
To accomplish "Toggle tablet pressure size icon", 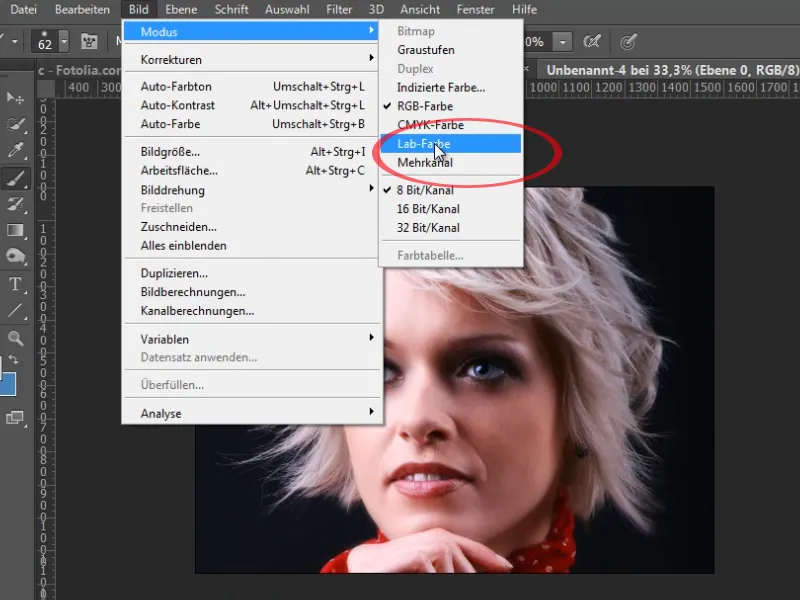I will [x=629, y=41].
